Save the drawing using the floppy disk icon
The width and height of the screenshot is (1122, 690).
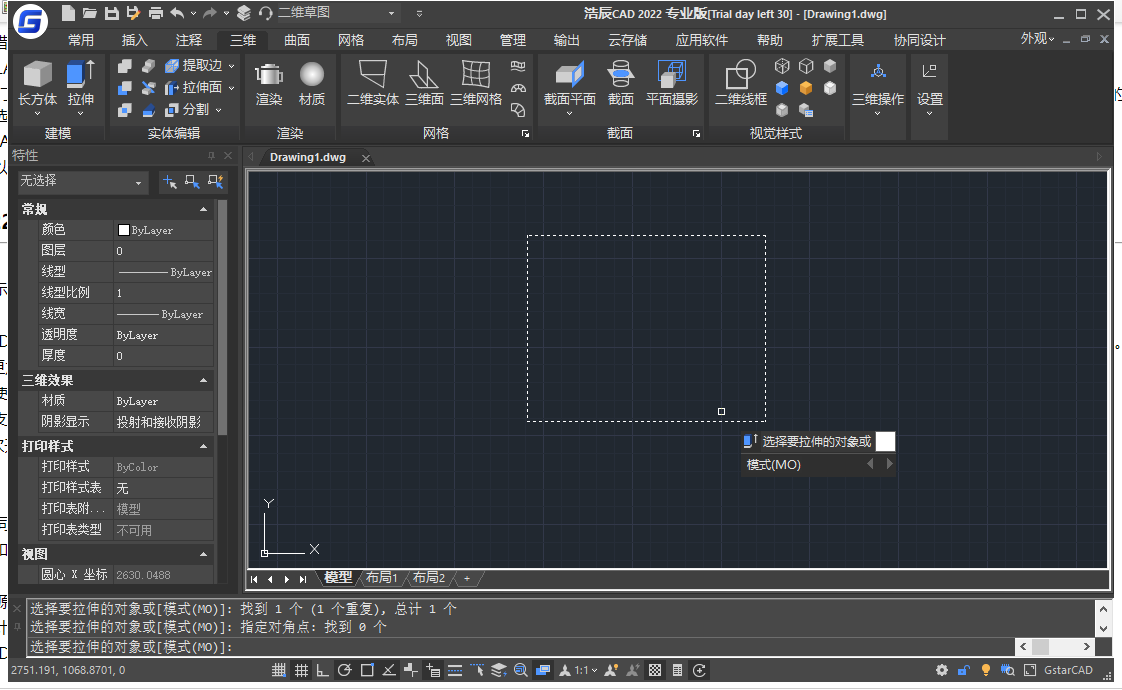(112, 13)
